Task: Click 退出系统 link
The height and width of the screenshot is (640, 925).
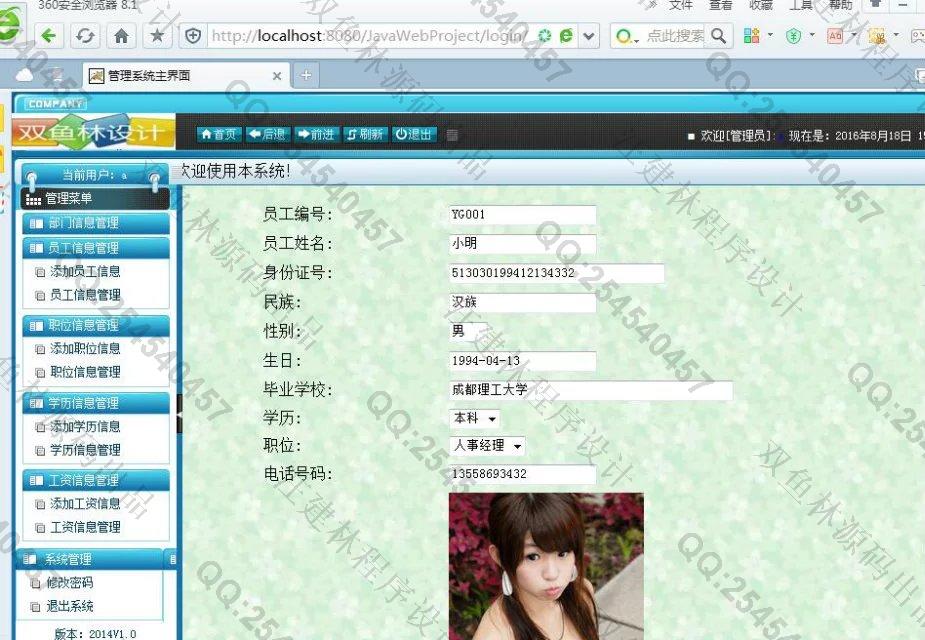Action: [x=70, y=606]
